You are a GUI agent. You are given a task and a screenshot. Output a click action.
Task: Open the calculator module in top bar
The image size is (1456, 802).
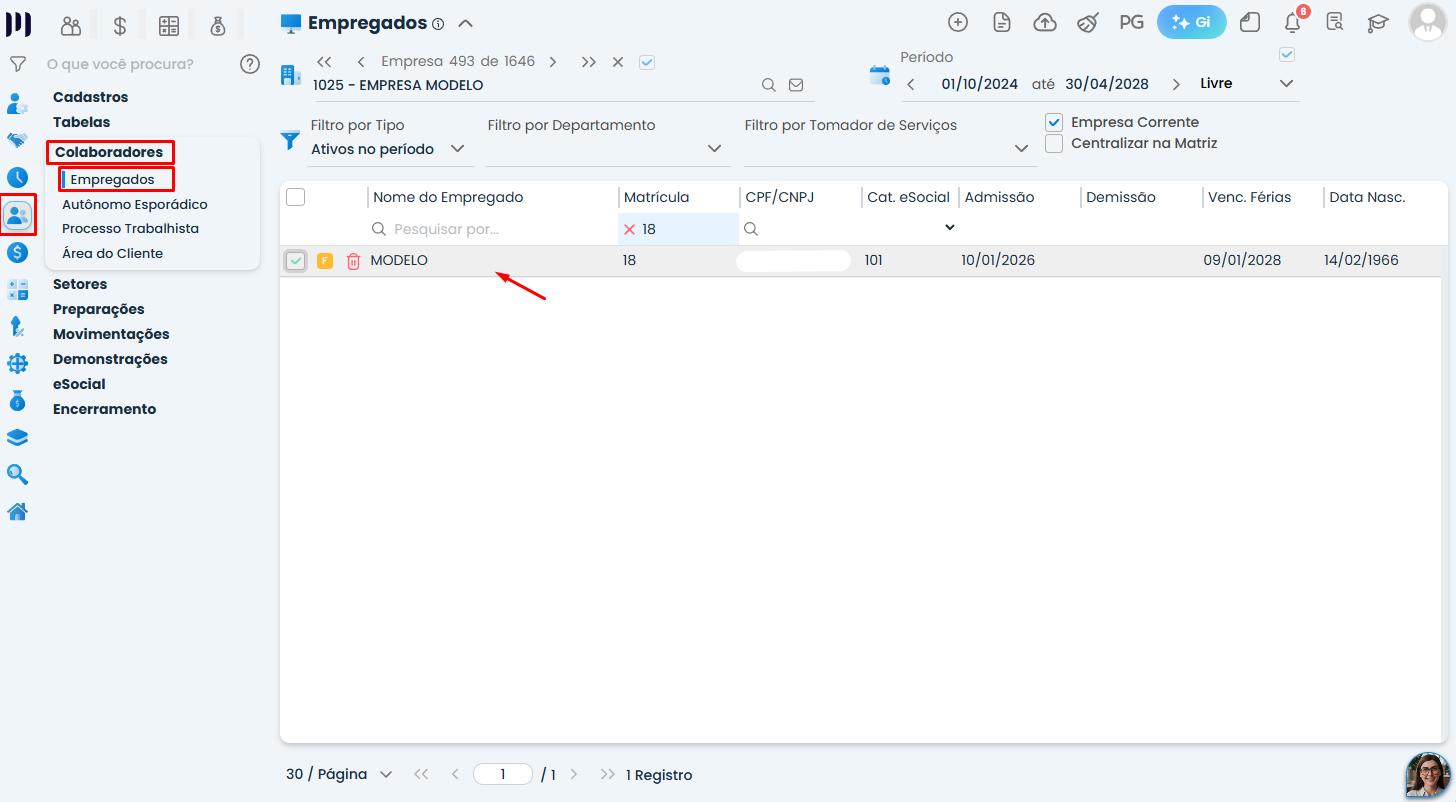(169, 26)
